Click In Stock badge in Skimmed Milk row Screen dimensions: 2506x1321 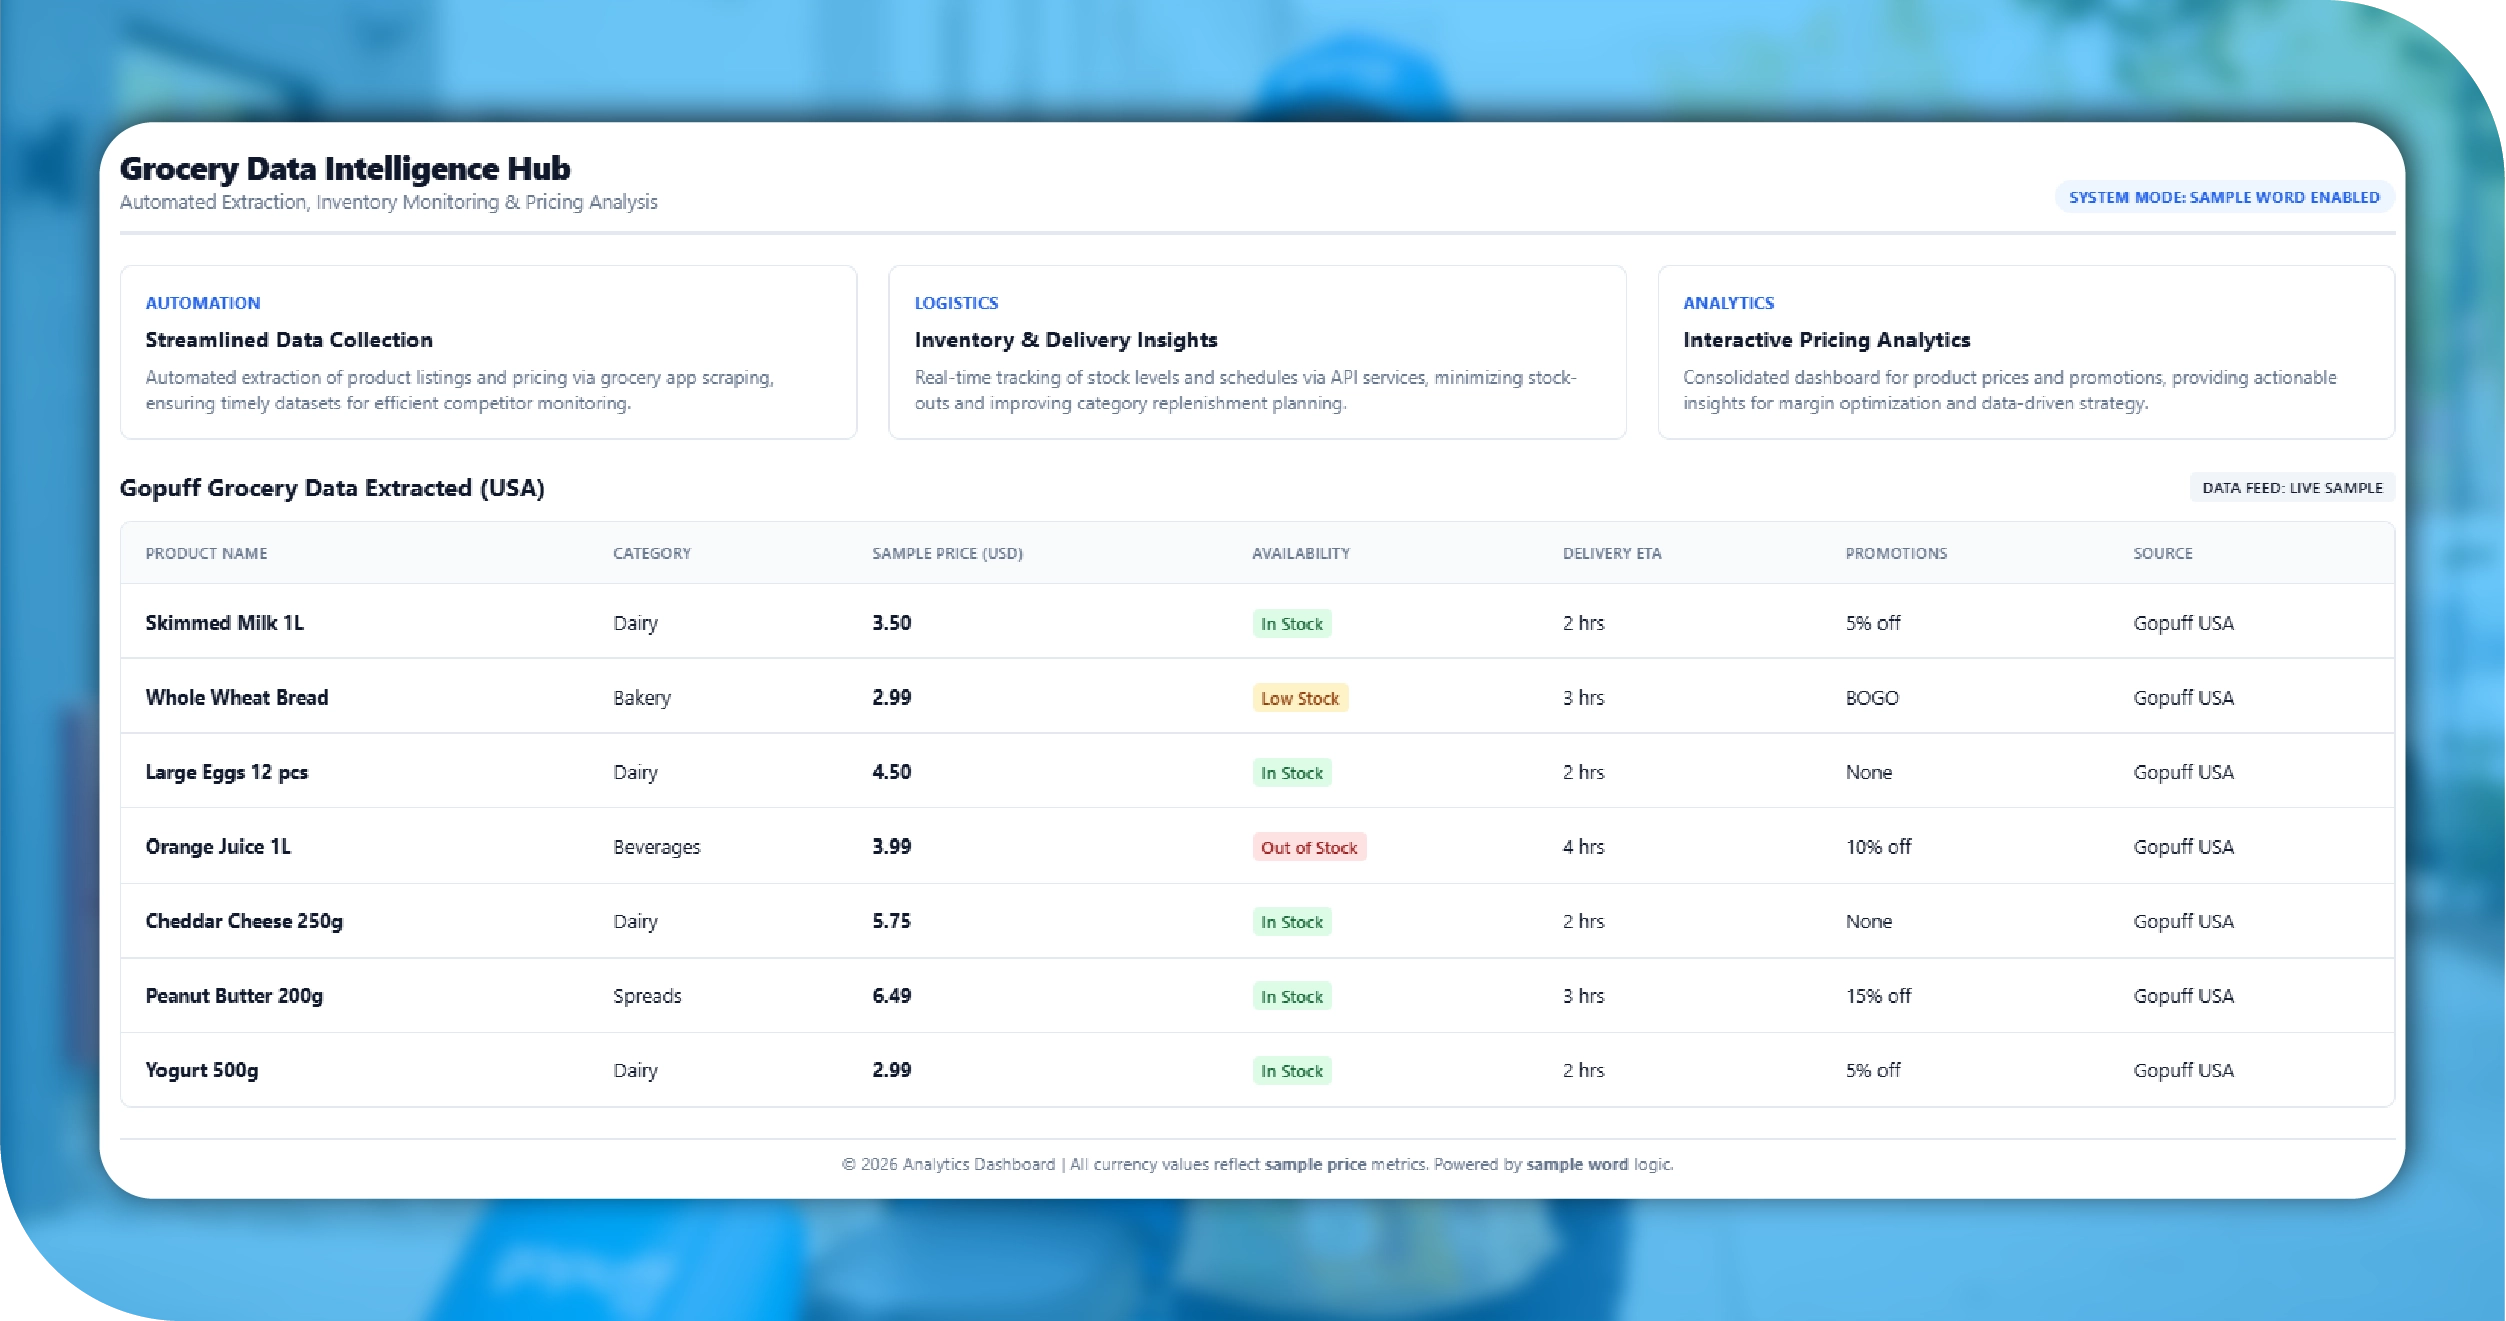click(x=1291, y=624)
